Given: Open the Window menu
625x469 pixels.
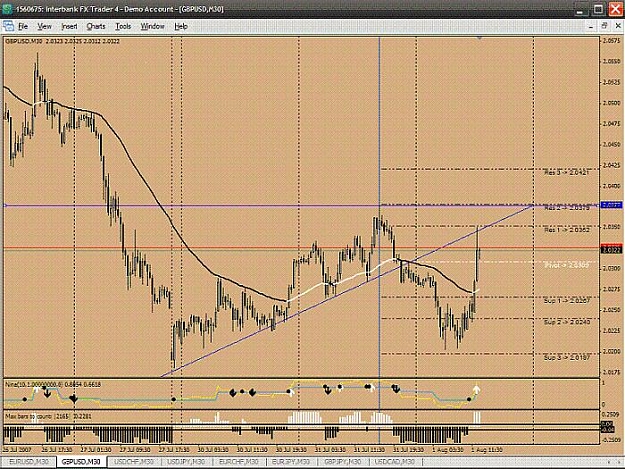Looking at the screenshot, I should pyautogui.click(x=152, y=26).
